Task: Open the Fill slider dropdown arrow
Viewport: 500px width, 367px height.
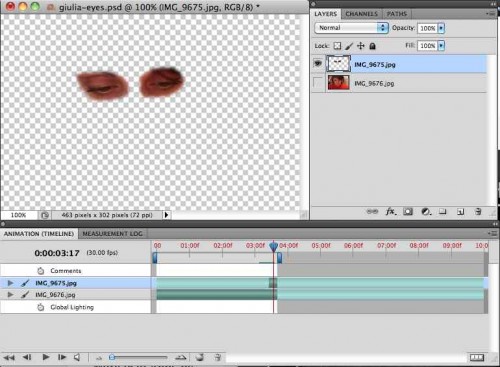Action: [x=441, y=45]
